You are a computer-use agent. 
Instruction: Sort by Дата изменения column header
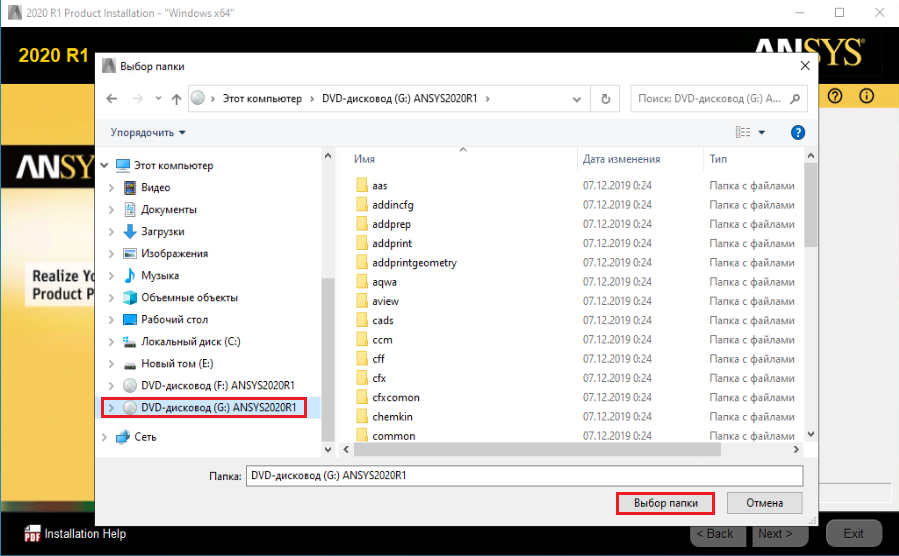click(x=622, y=159)
